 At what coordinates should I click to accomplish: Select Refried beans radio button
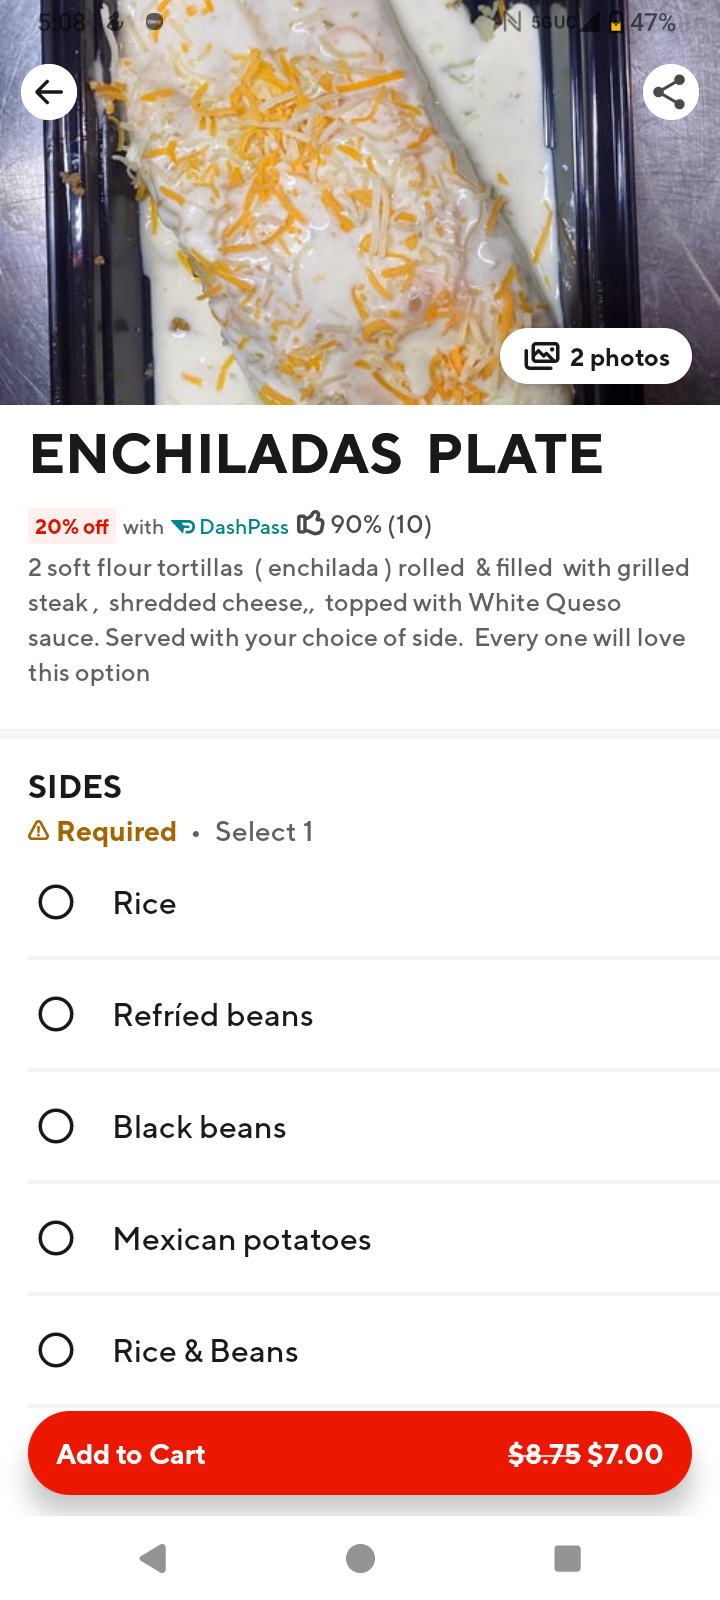point(56,1015)
